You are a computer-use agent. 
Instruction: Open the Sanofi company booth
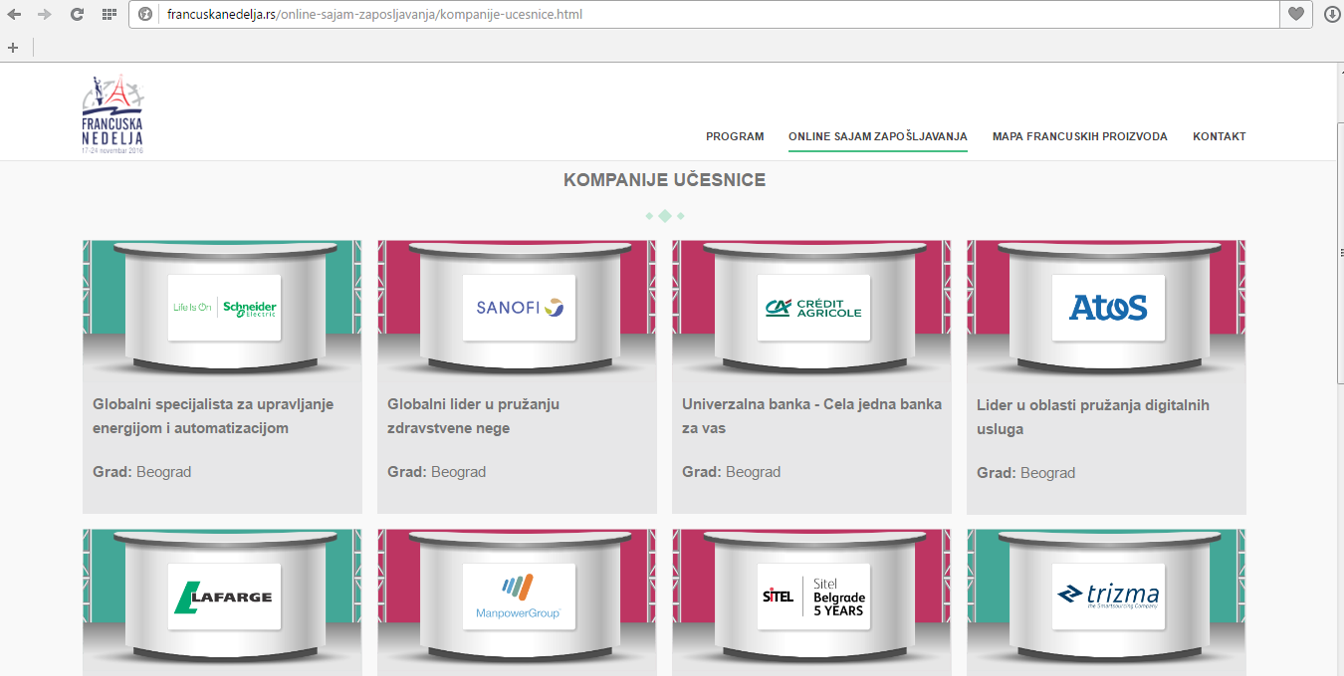pos(519,308)
